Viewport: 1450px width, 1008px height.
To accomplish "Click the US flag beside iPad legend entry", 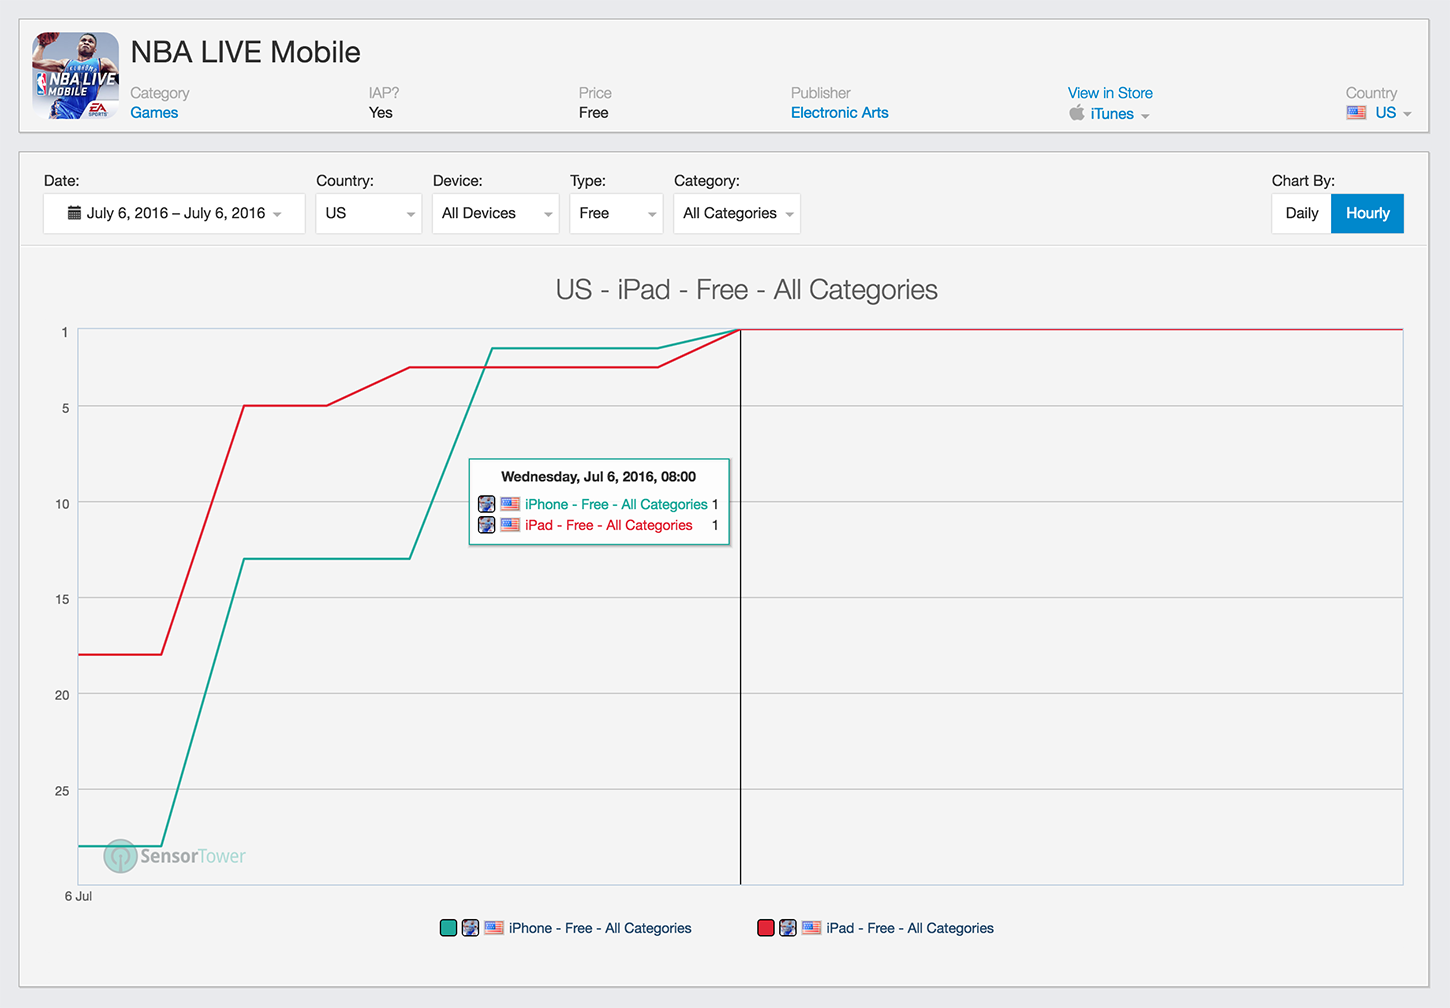I will click(812, 928).
